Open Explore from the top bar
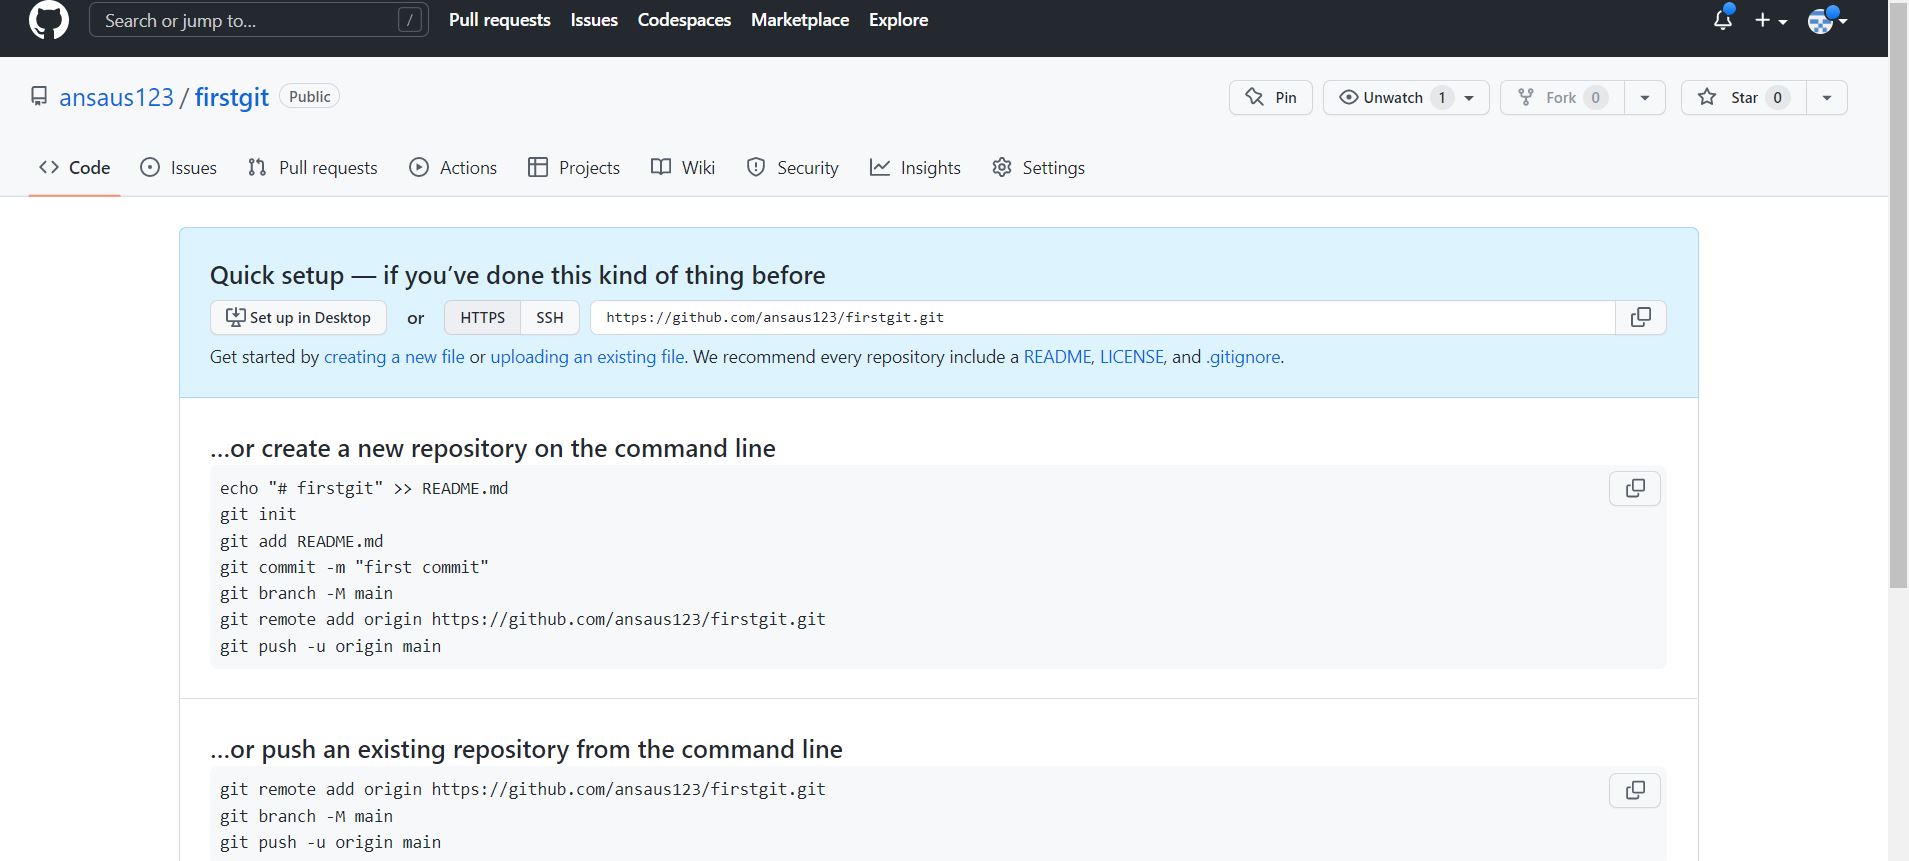Image resolution: width=1909 pixels, height=861 pixels. (x=898, y=20)
